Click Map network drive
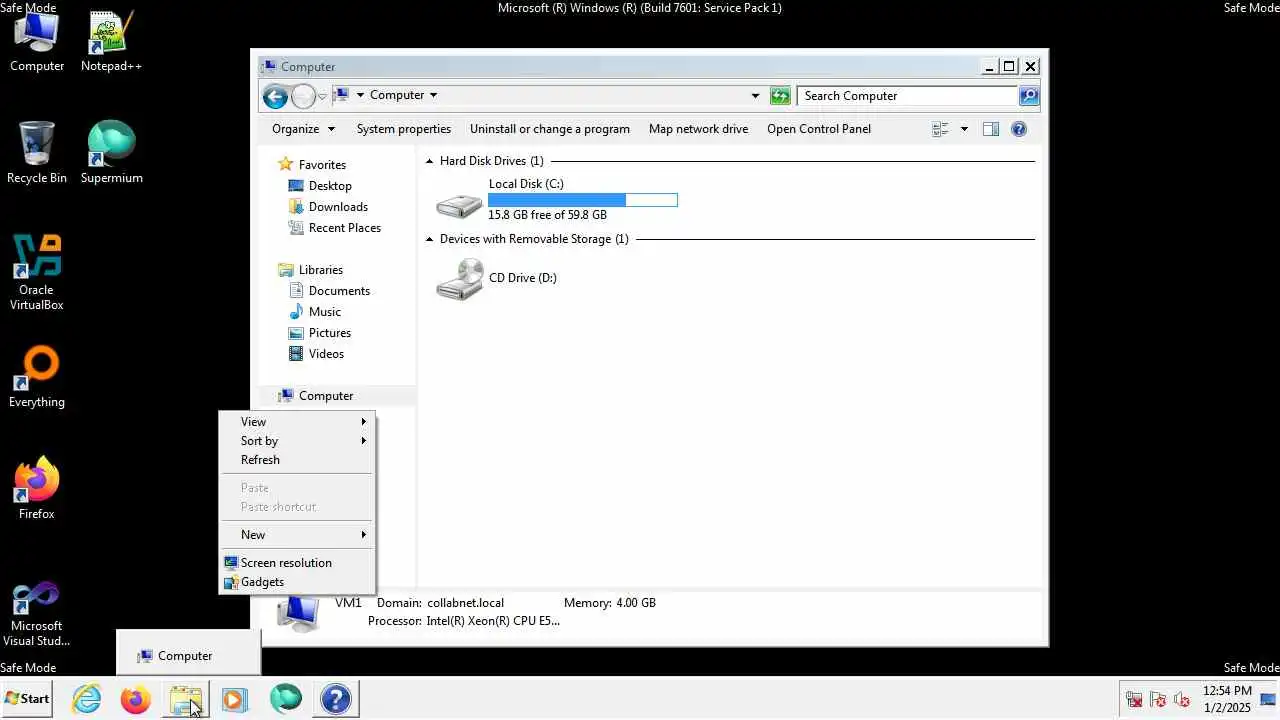 (x=698, y=129)
